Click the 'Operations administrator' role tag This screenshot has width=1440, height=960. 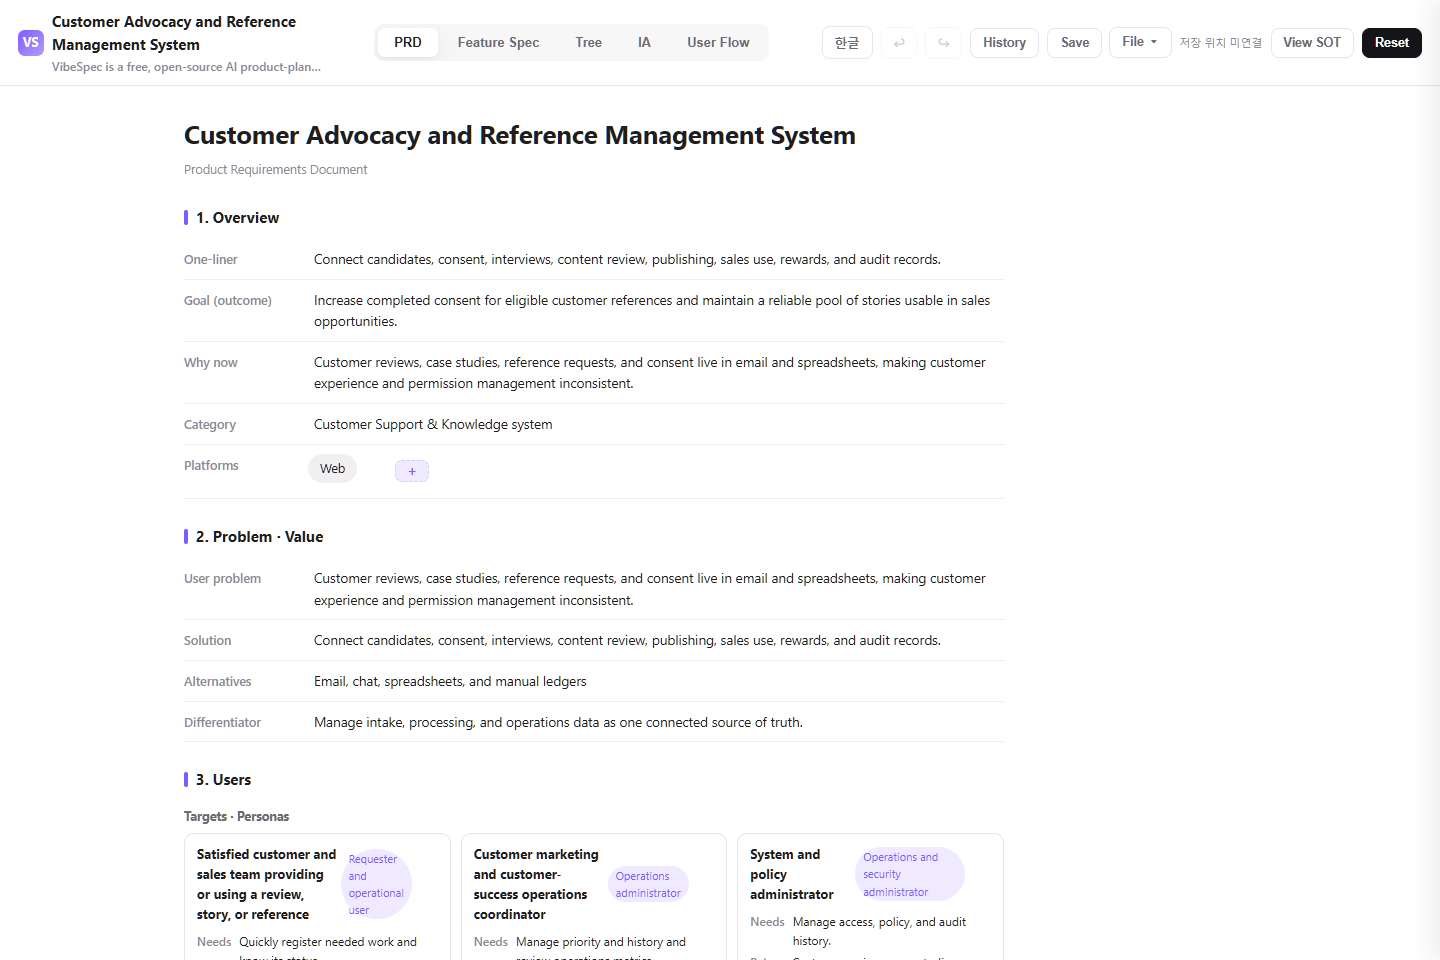648,885
